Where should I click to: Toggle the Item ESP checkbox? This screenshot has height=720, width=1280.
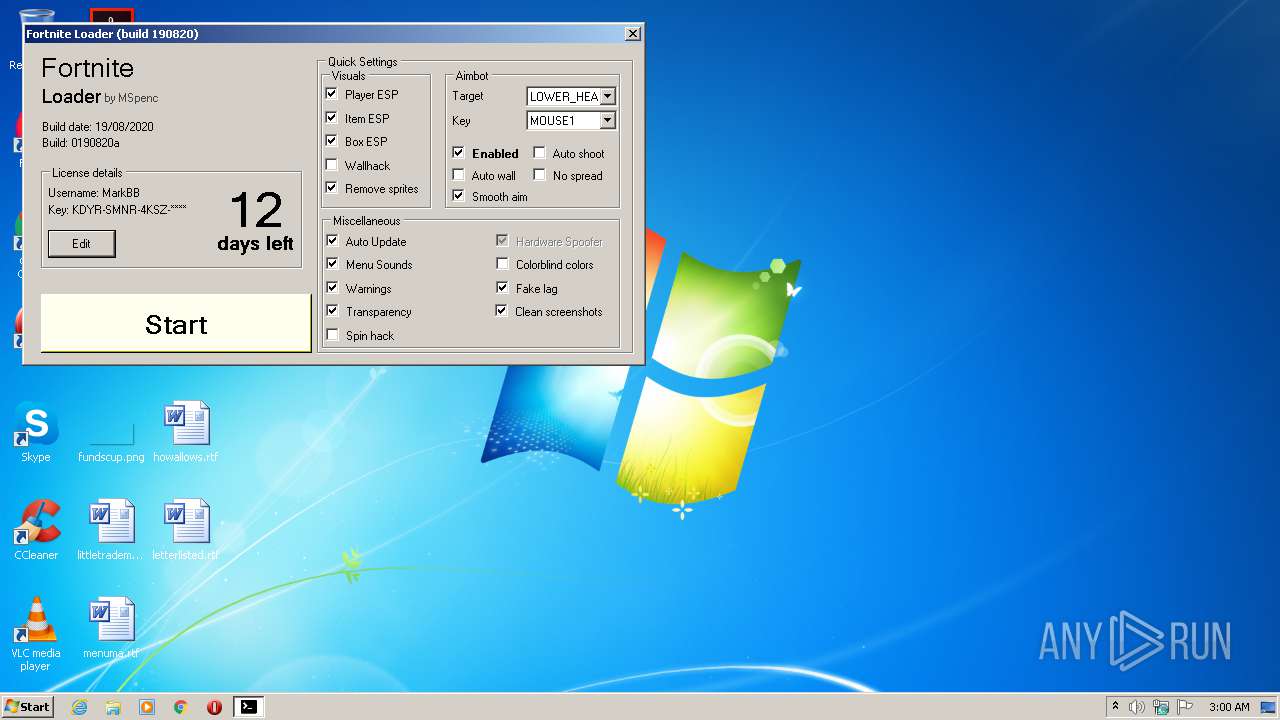[x=332, y=118]
